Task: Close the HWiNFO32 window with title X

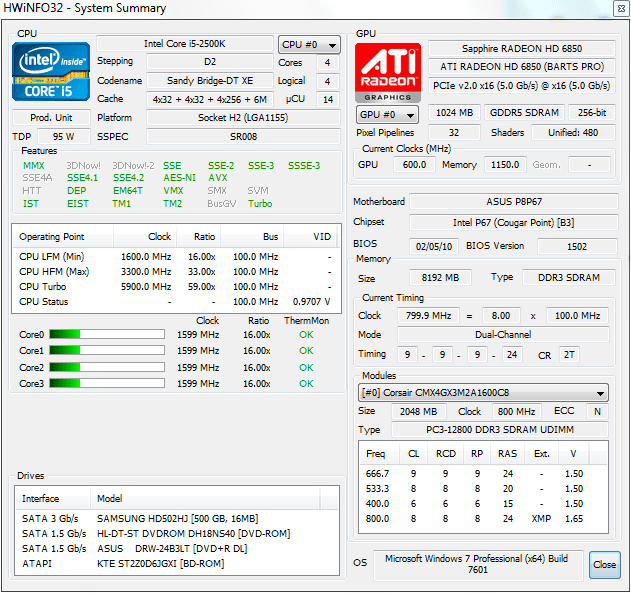Action: pos(621,8)
